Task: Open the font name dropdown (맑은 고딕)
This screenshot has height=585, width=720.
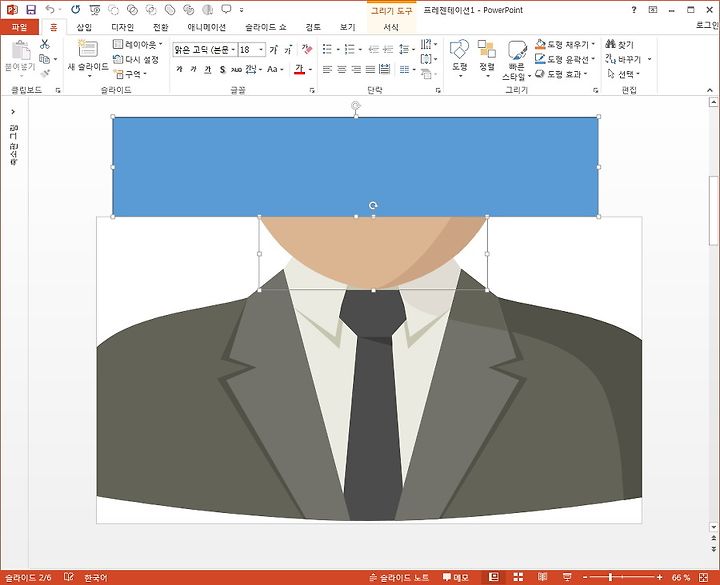Action: [x=233, y=50]
